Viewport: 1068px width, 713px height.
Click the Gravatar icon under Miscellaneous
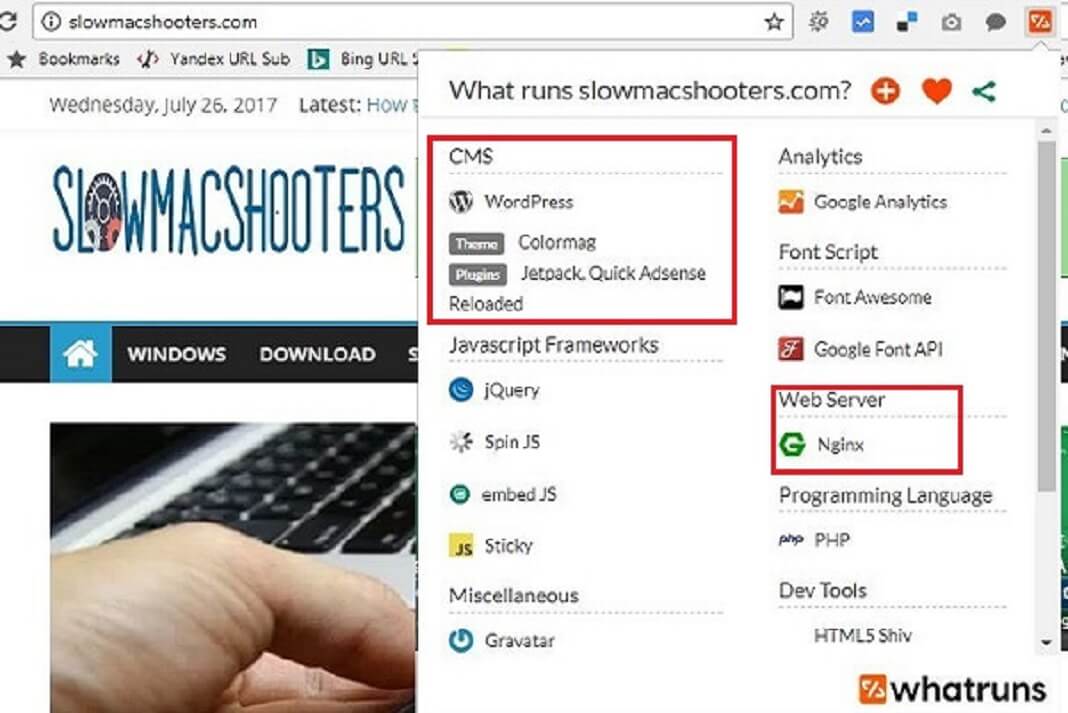point(460,641)
